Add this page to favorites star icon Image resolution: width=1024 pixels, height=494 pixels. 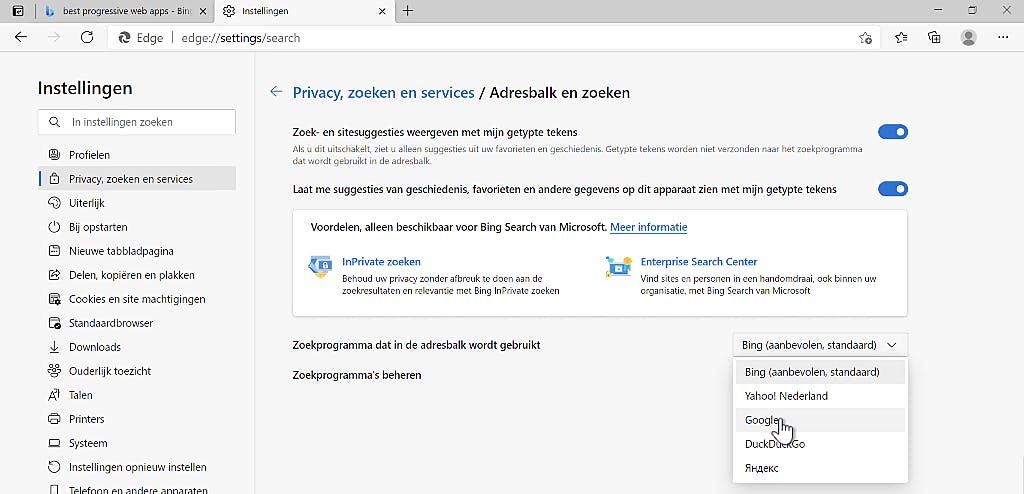coord(865,38)
